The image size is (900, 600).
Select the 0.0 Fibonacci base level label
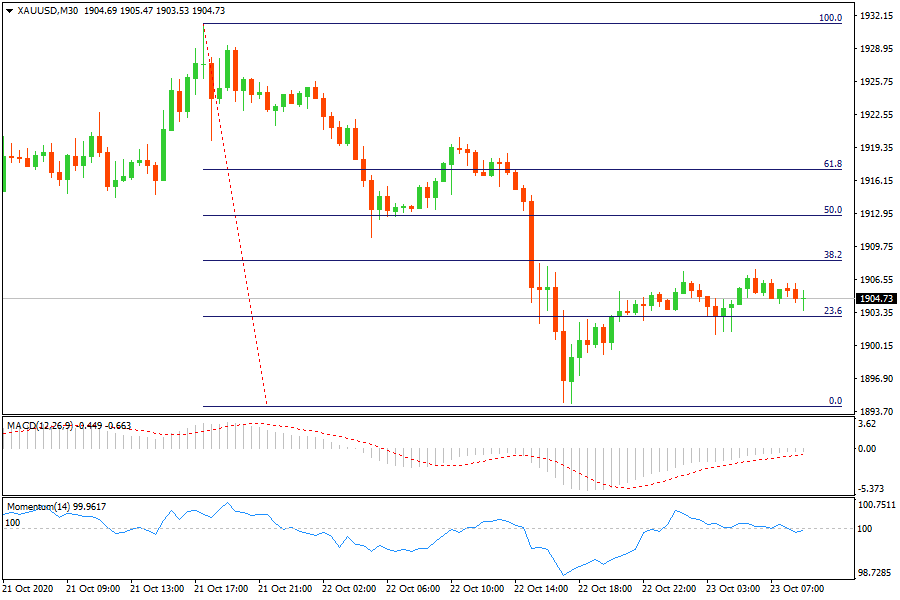click(835, 400)
